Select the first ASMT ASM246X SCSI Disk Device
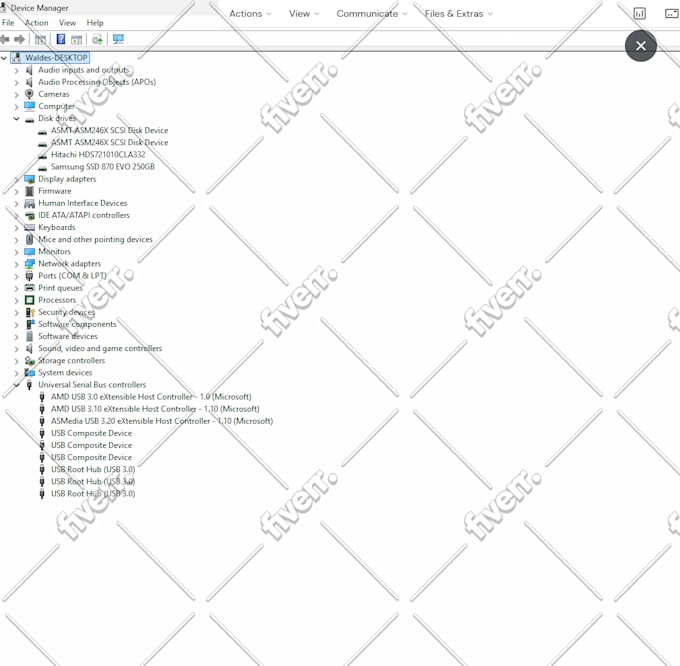The height and width of the screenshot is (666, 680). pyautogui.click(x=109, y=131)
